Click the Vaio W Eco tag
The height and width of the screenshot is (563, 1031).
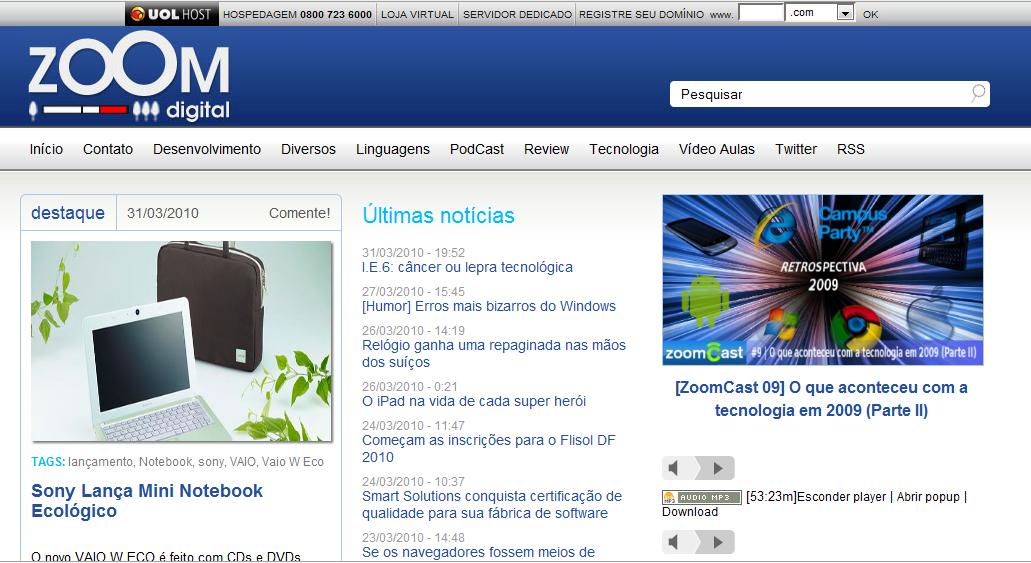293,462
